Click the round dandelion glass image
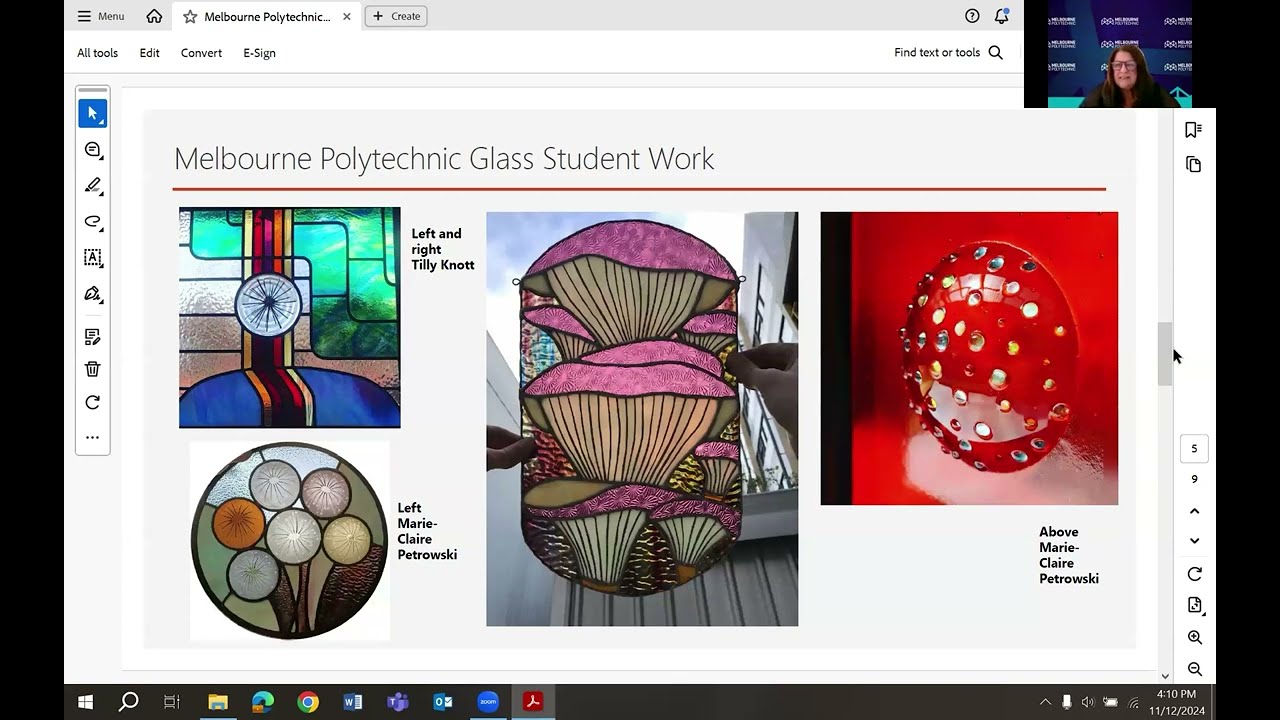This screenshot has height=720, width=1280. tap(289, 540)
